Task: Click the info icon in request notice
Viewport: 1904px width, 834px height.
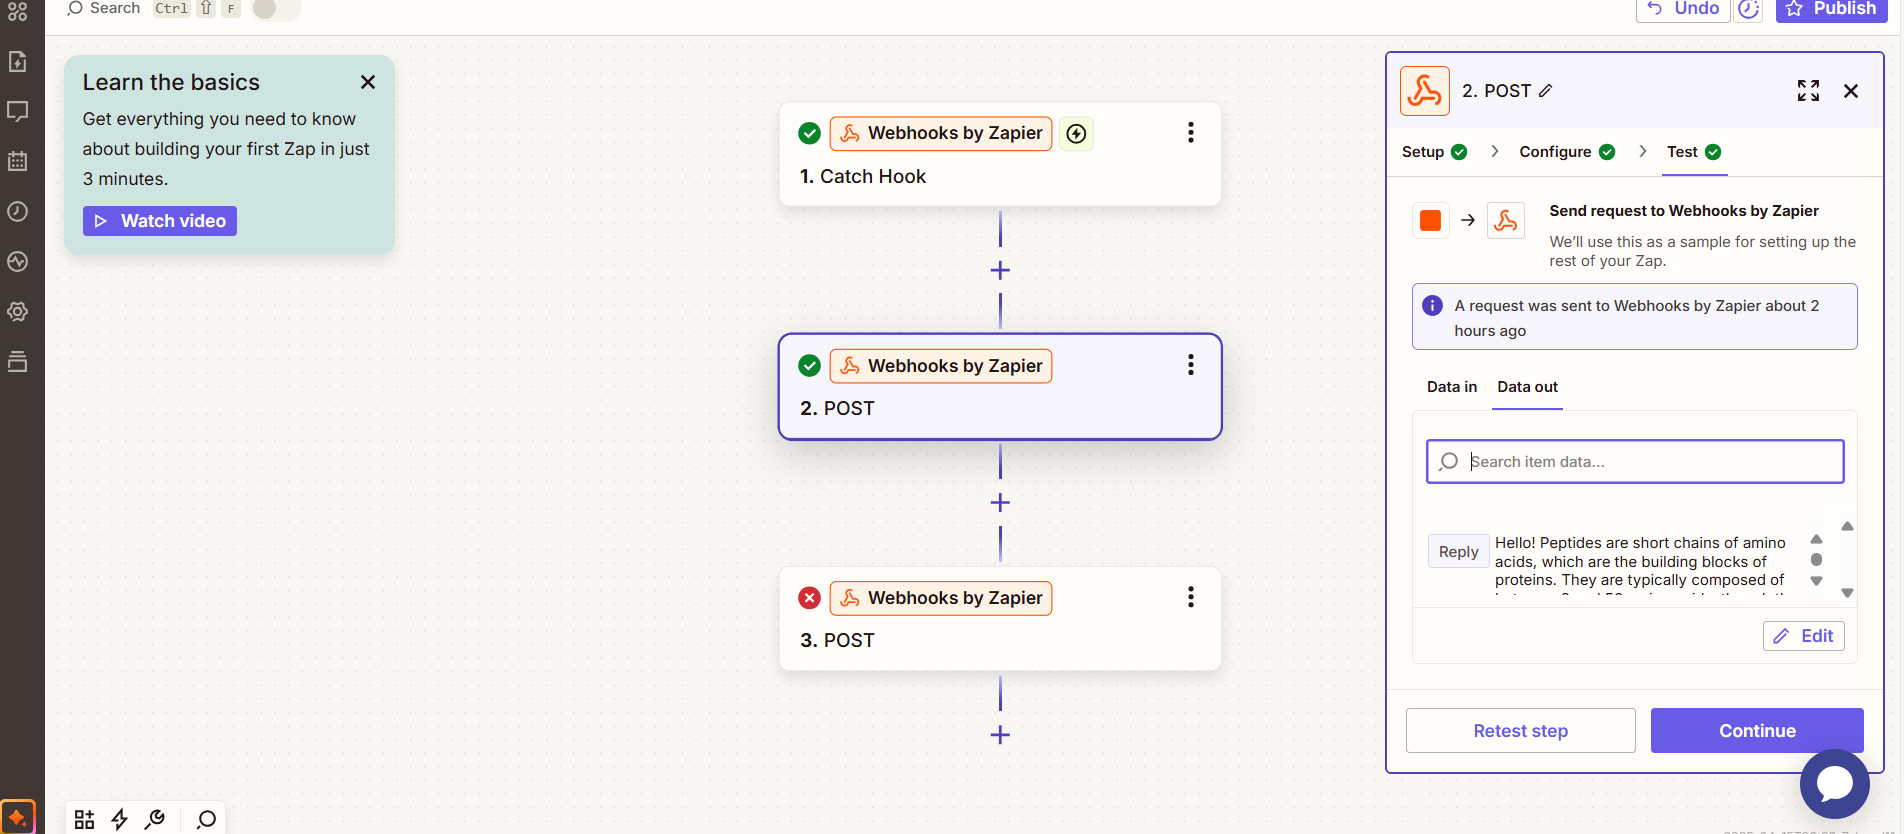Action: click(1432, 306)
